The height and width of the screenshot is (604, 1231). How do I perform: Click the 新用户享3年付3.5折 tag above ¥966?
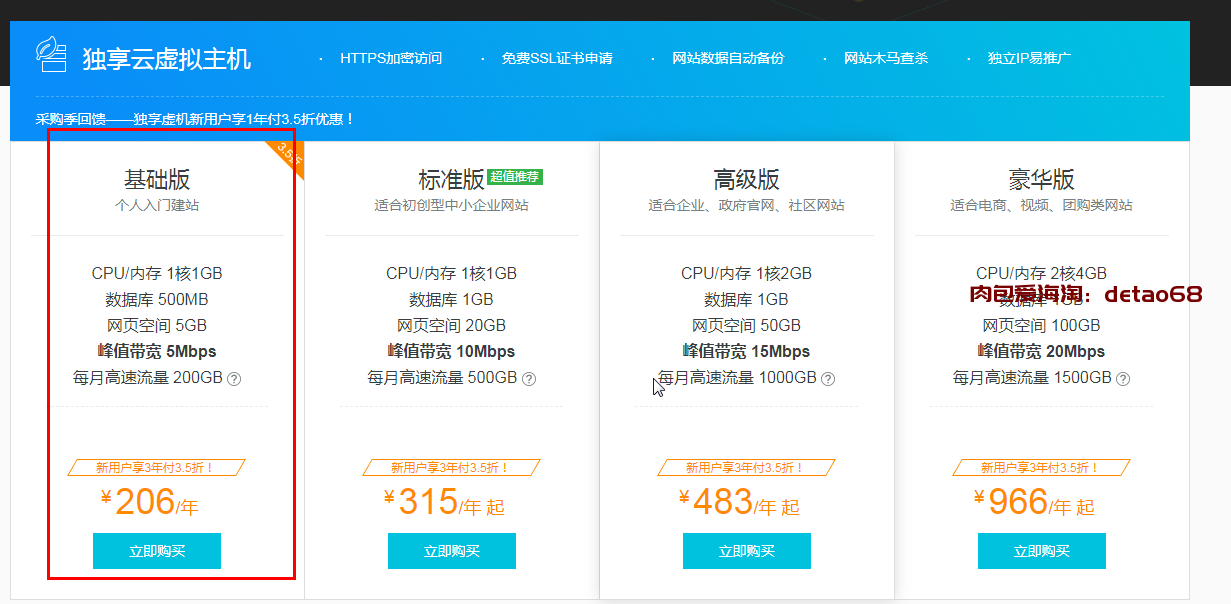pos(1041,467)
